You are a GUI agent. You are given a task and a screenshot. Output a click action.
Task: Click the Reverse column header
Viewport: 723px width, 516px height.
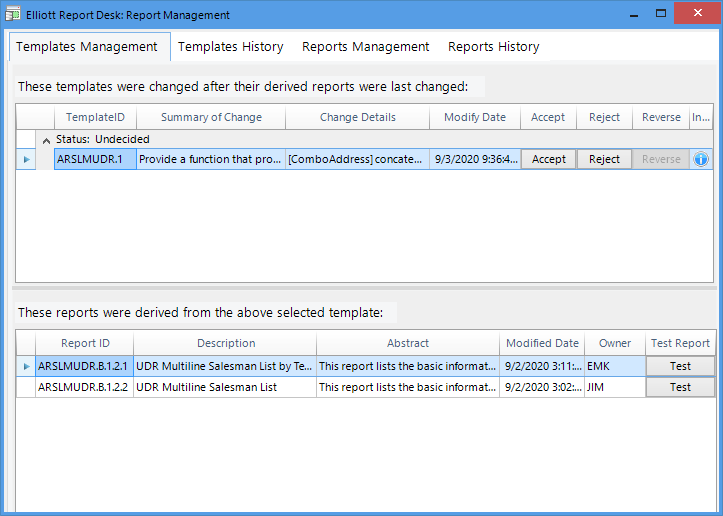(x=661, y=117)
